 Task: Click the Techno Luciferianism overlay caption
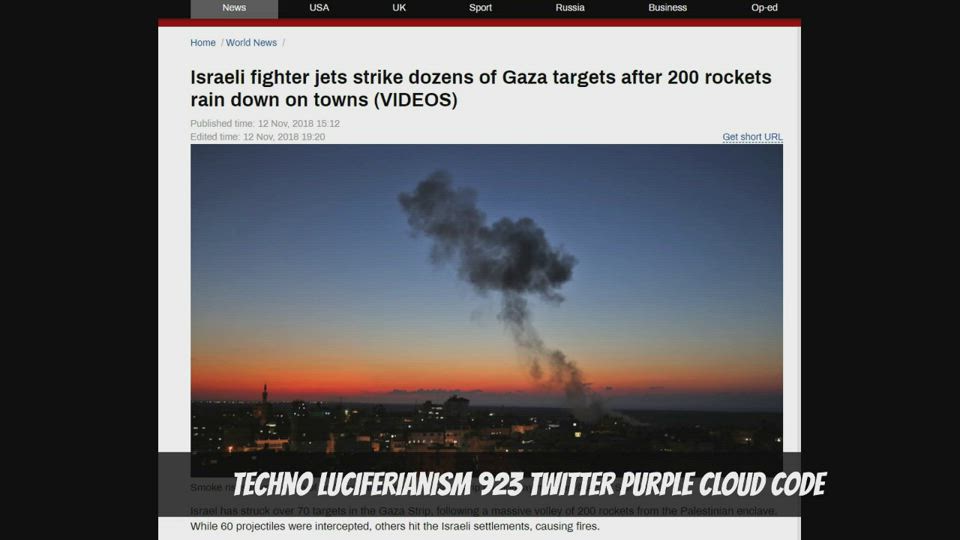529,484
